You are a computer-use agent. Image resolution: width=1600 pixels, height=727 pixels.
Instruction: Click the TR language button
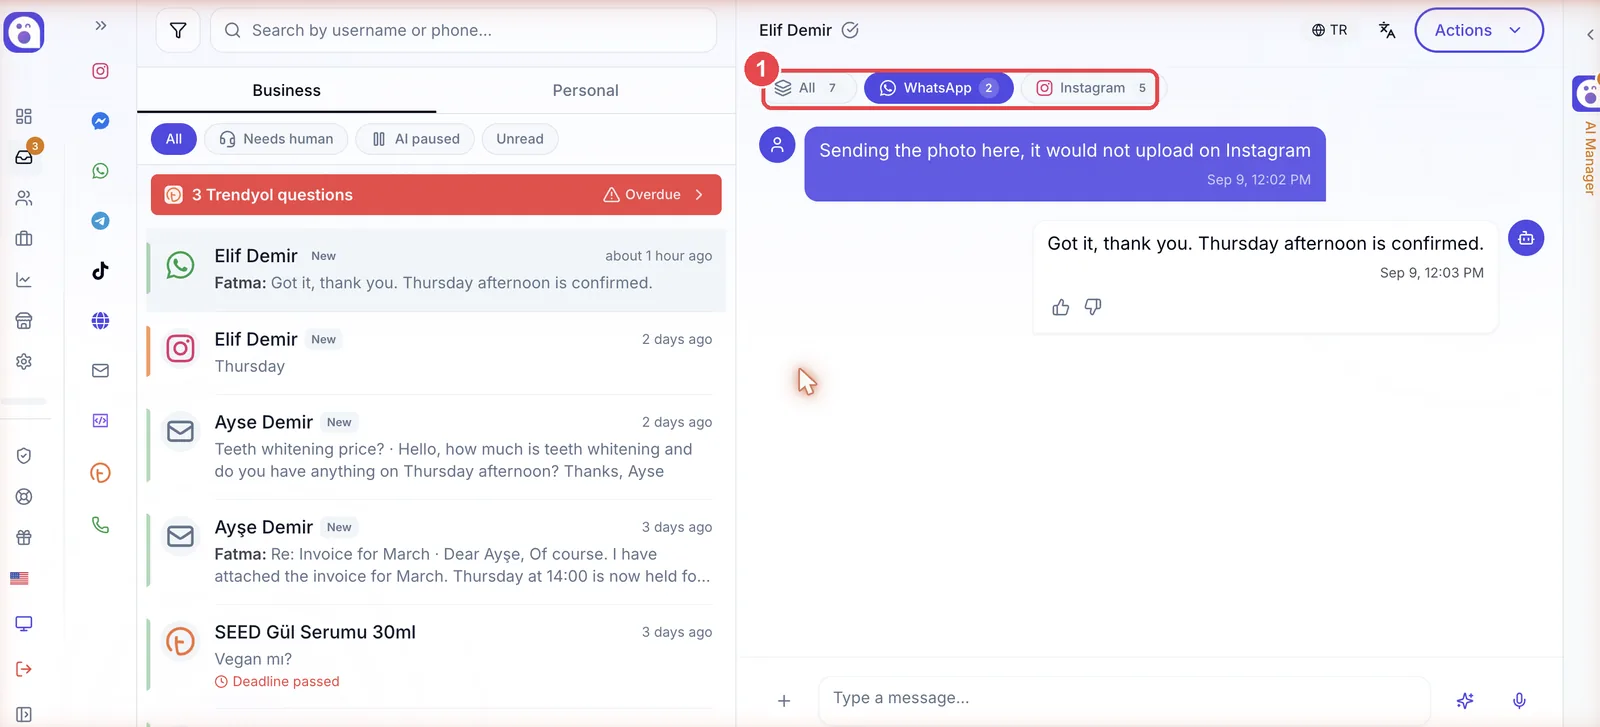pyautogui.click(x=1329, y=30)
